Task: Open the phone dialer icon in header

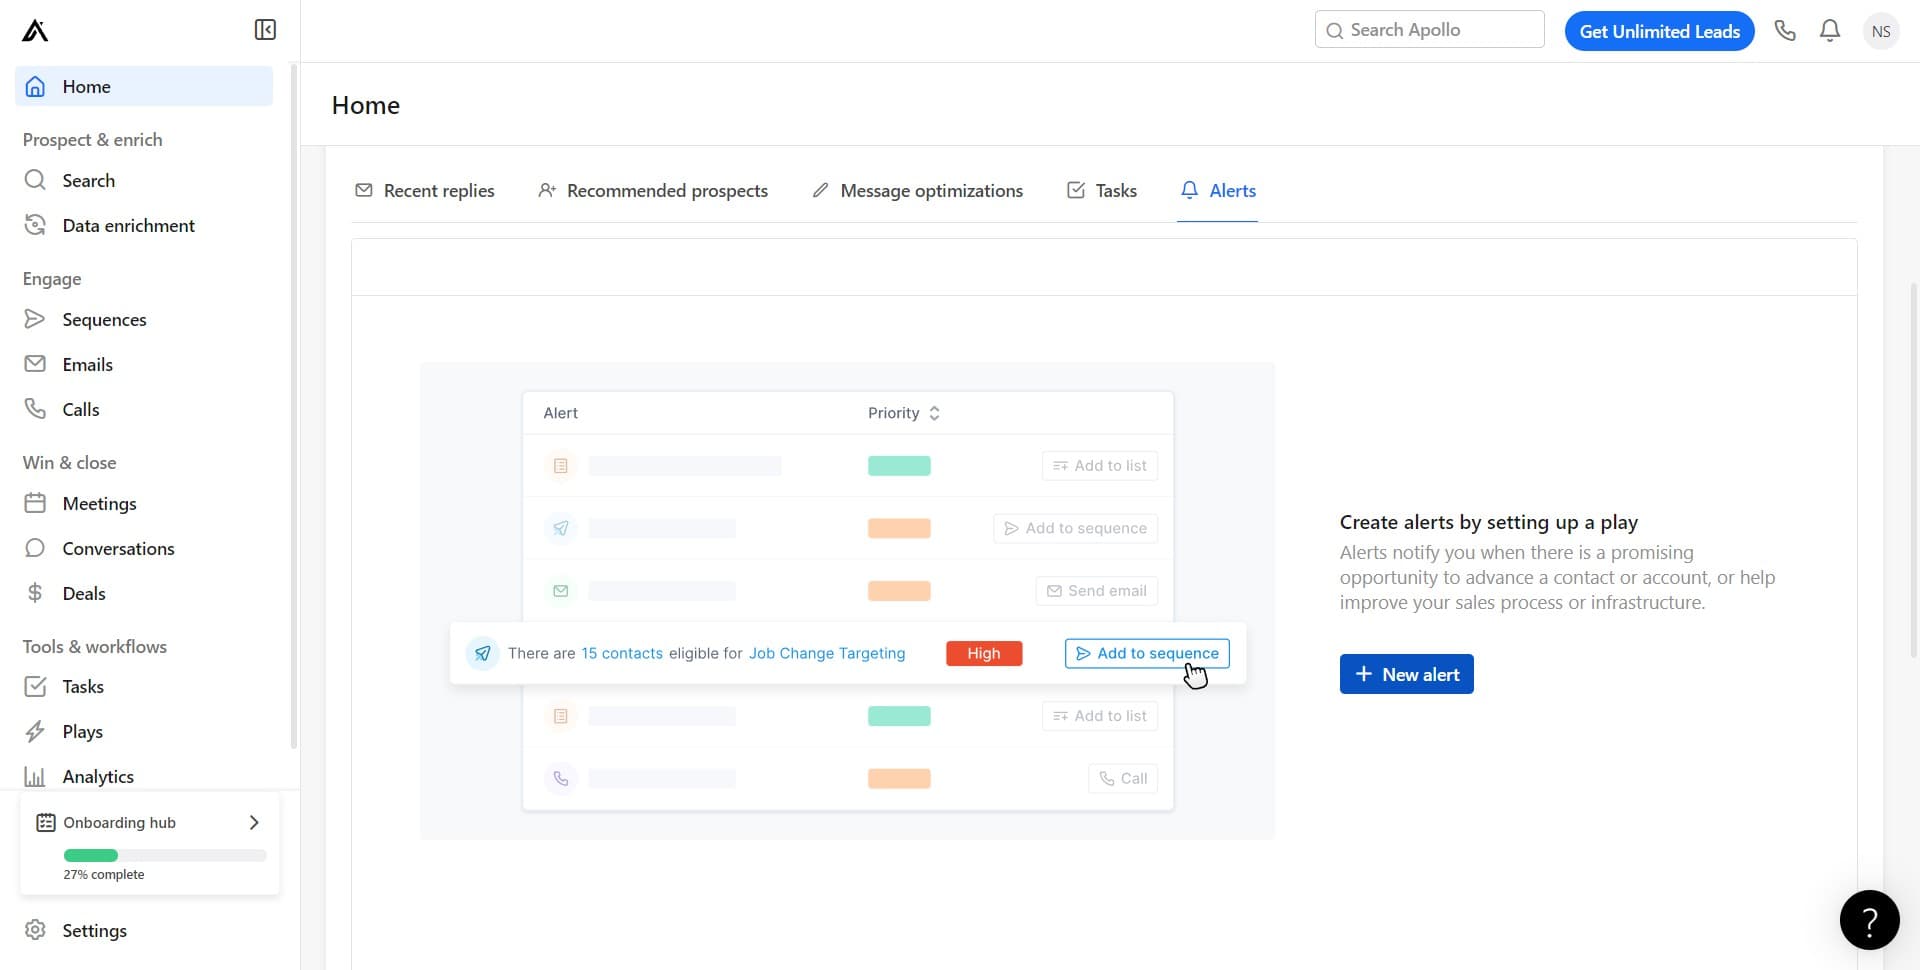Action: 1785,31
